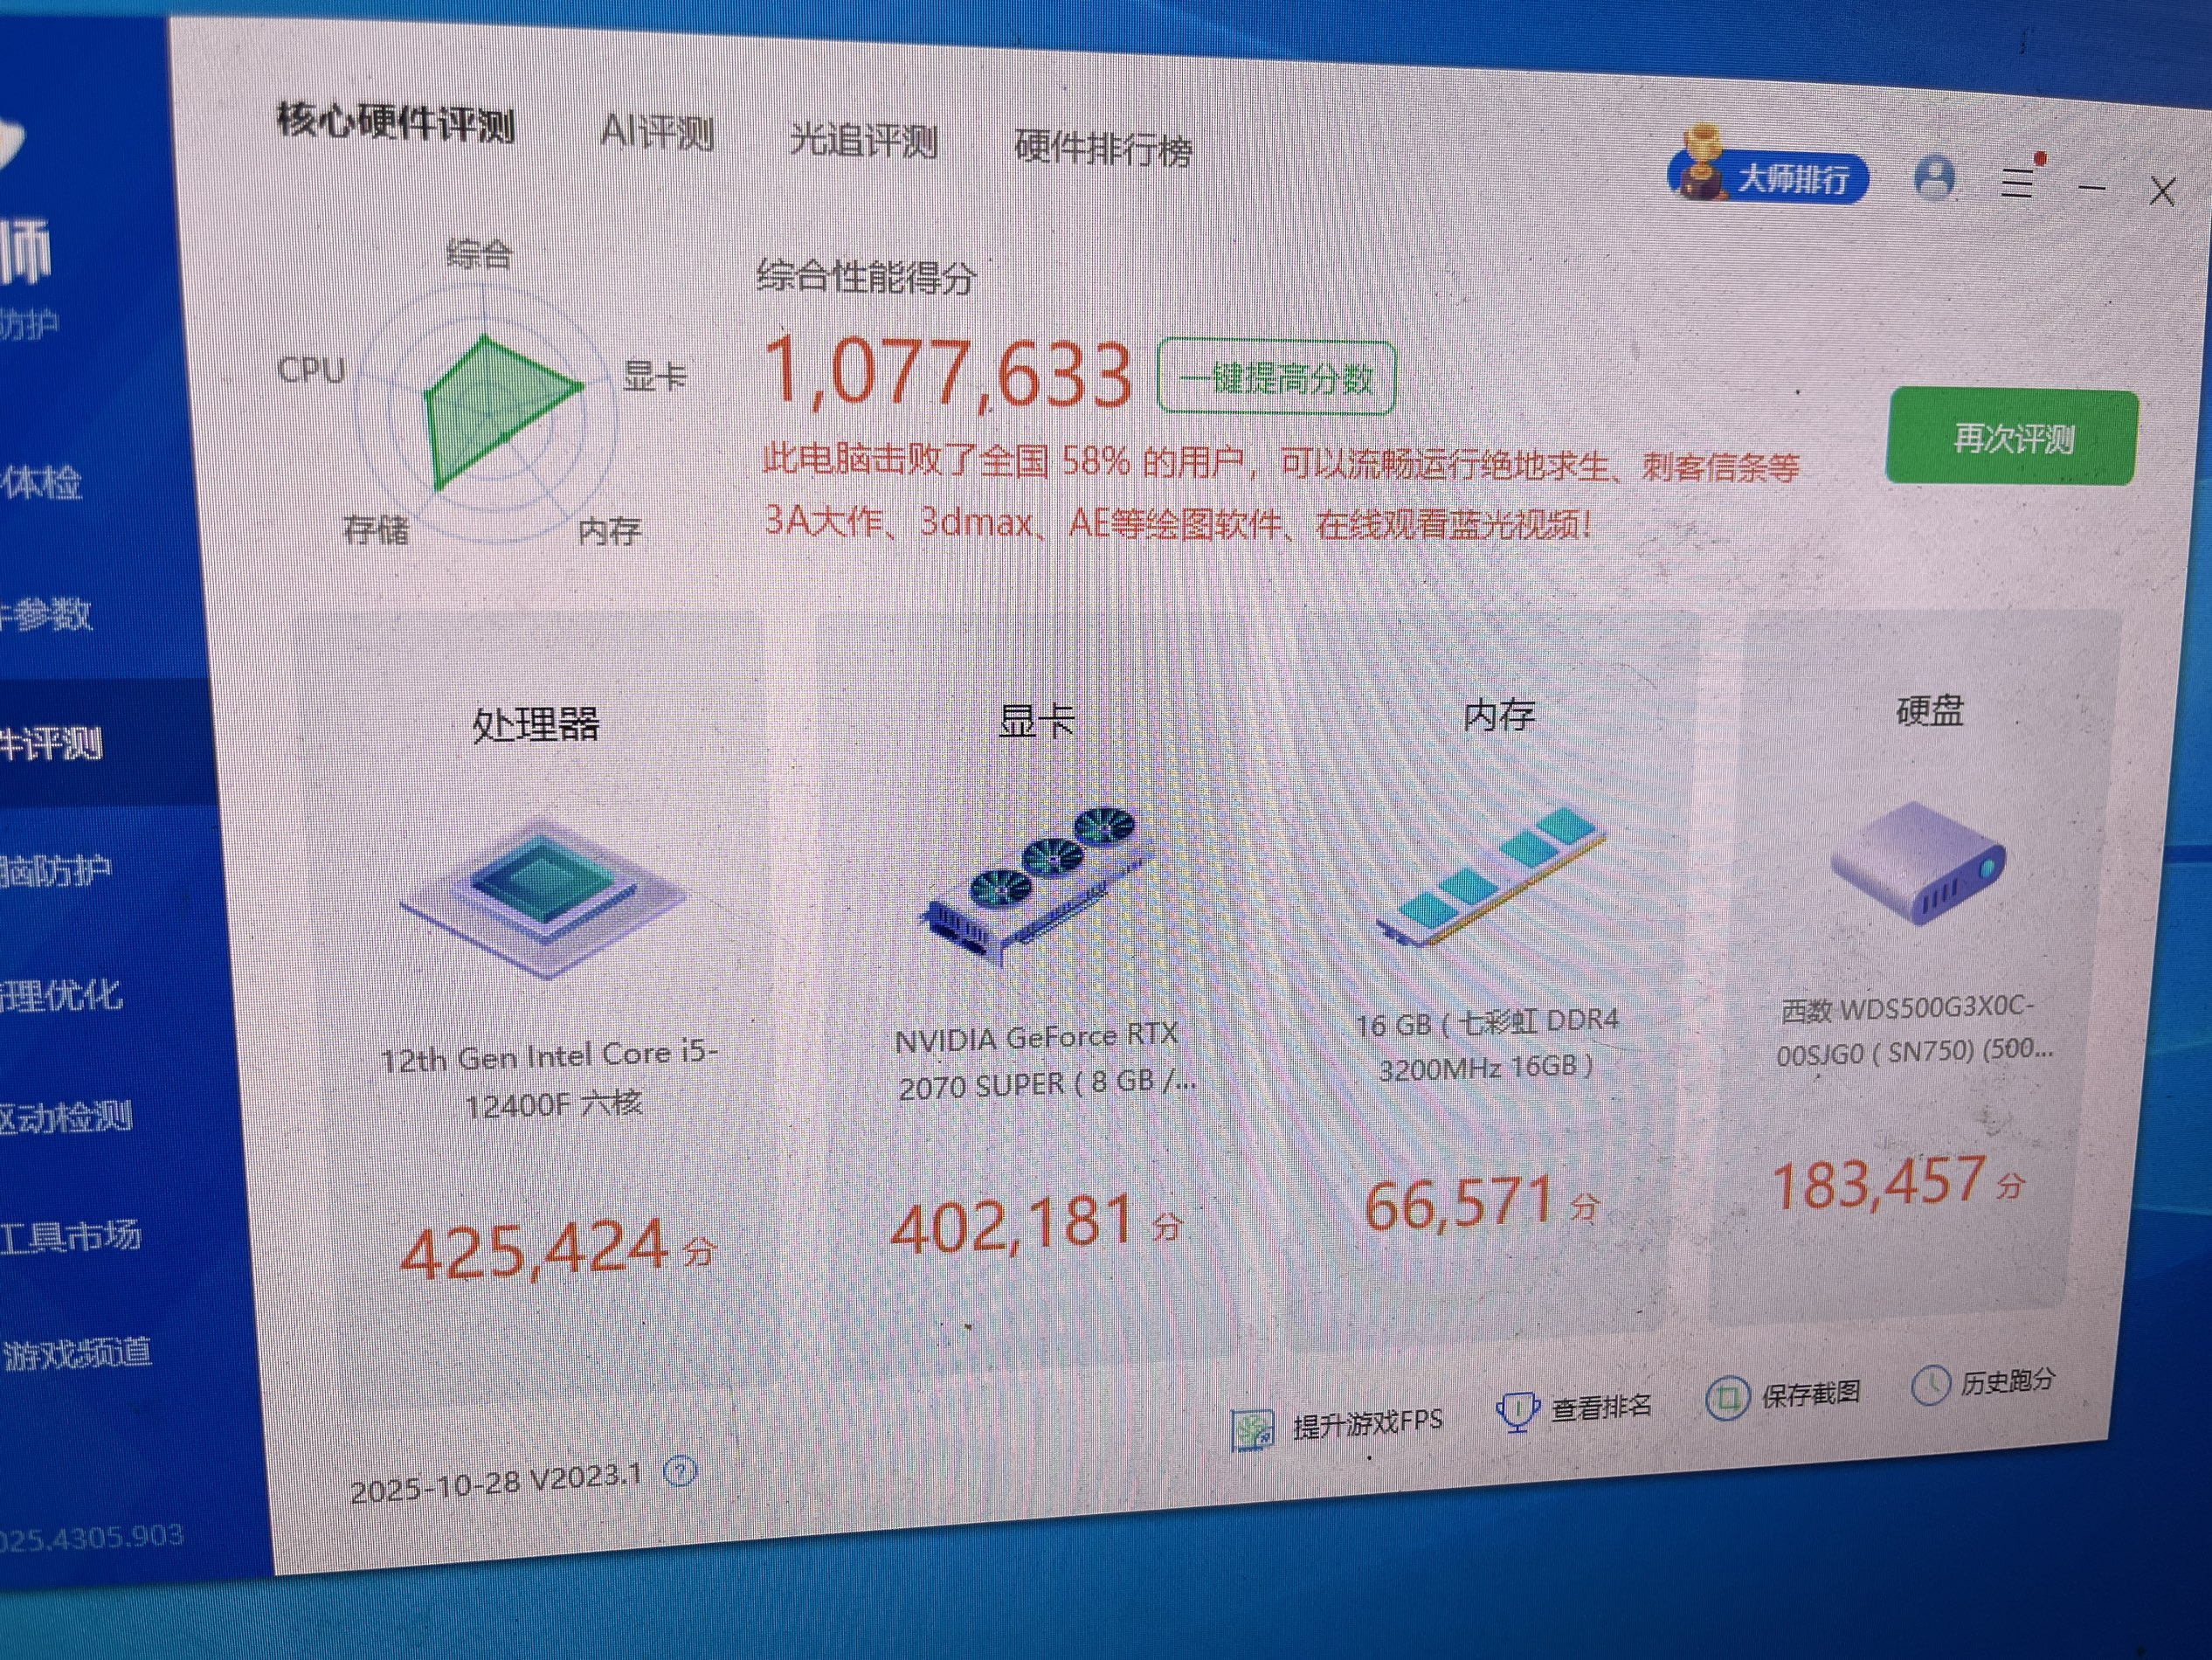Open the 硬件排行榜 tab

click(x=1103, y=149)
